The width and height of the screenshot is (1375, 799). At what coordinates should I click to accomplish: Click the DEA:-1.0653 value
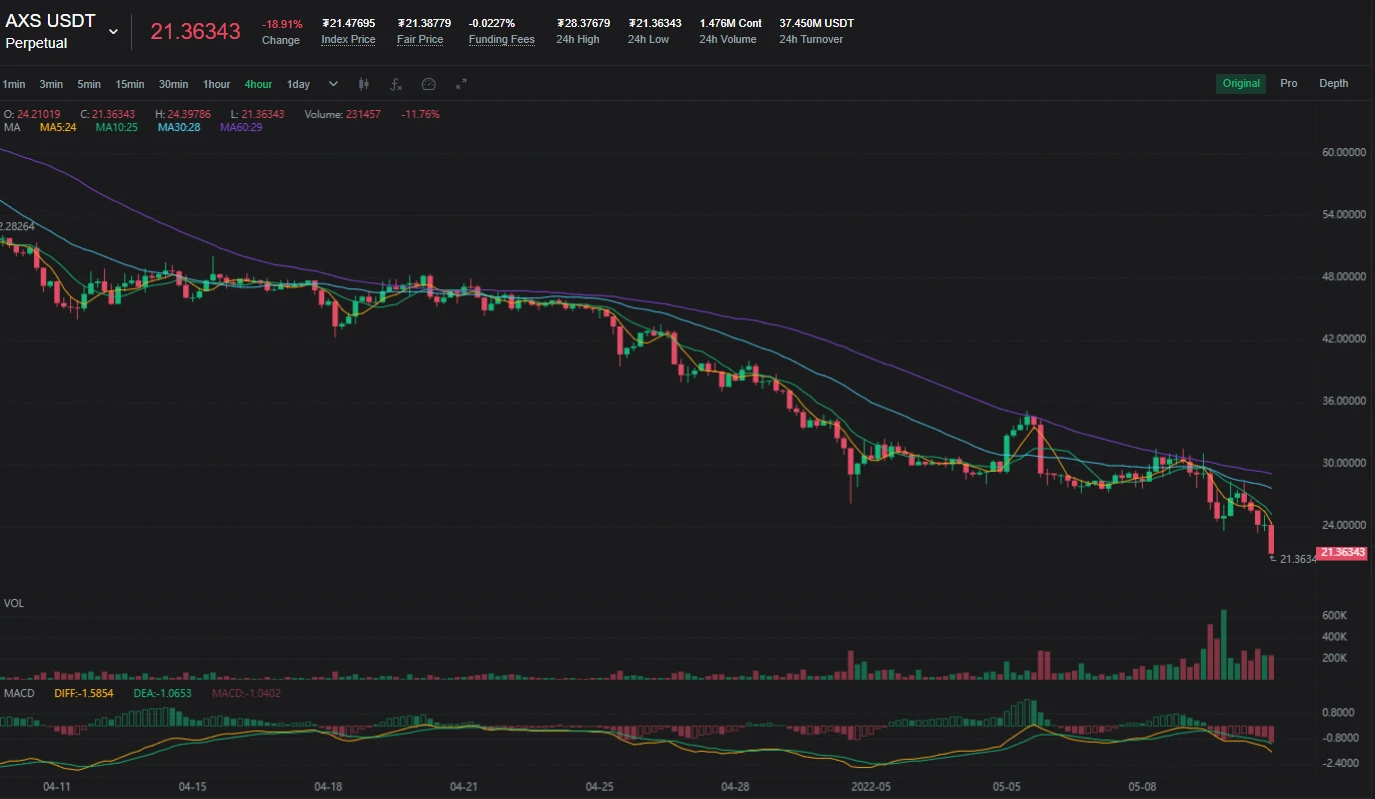click(x=162, y=693)
